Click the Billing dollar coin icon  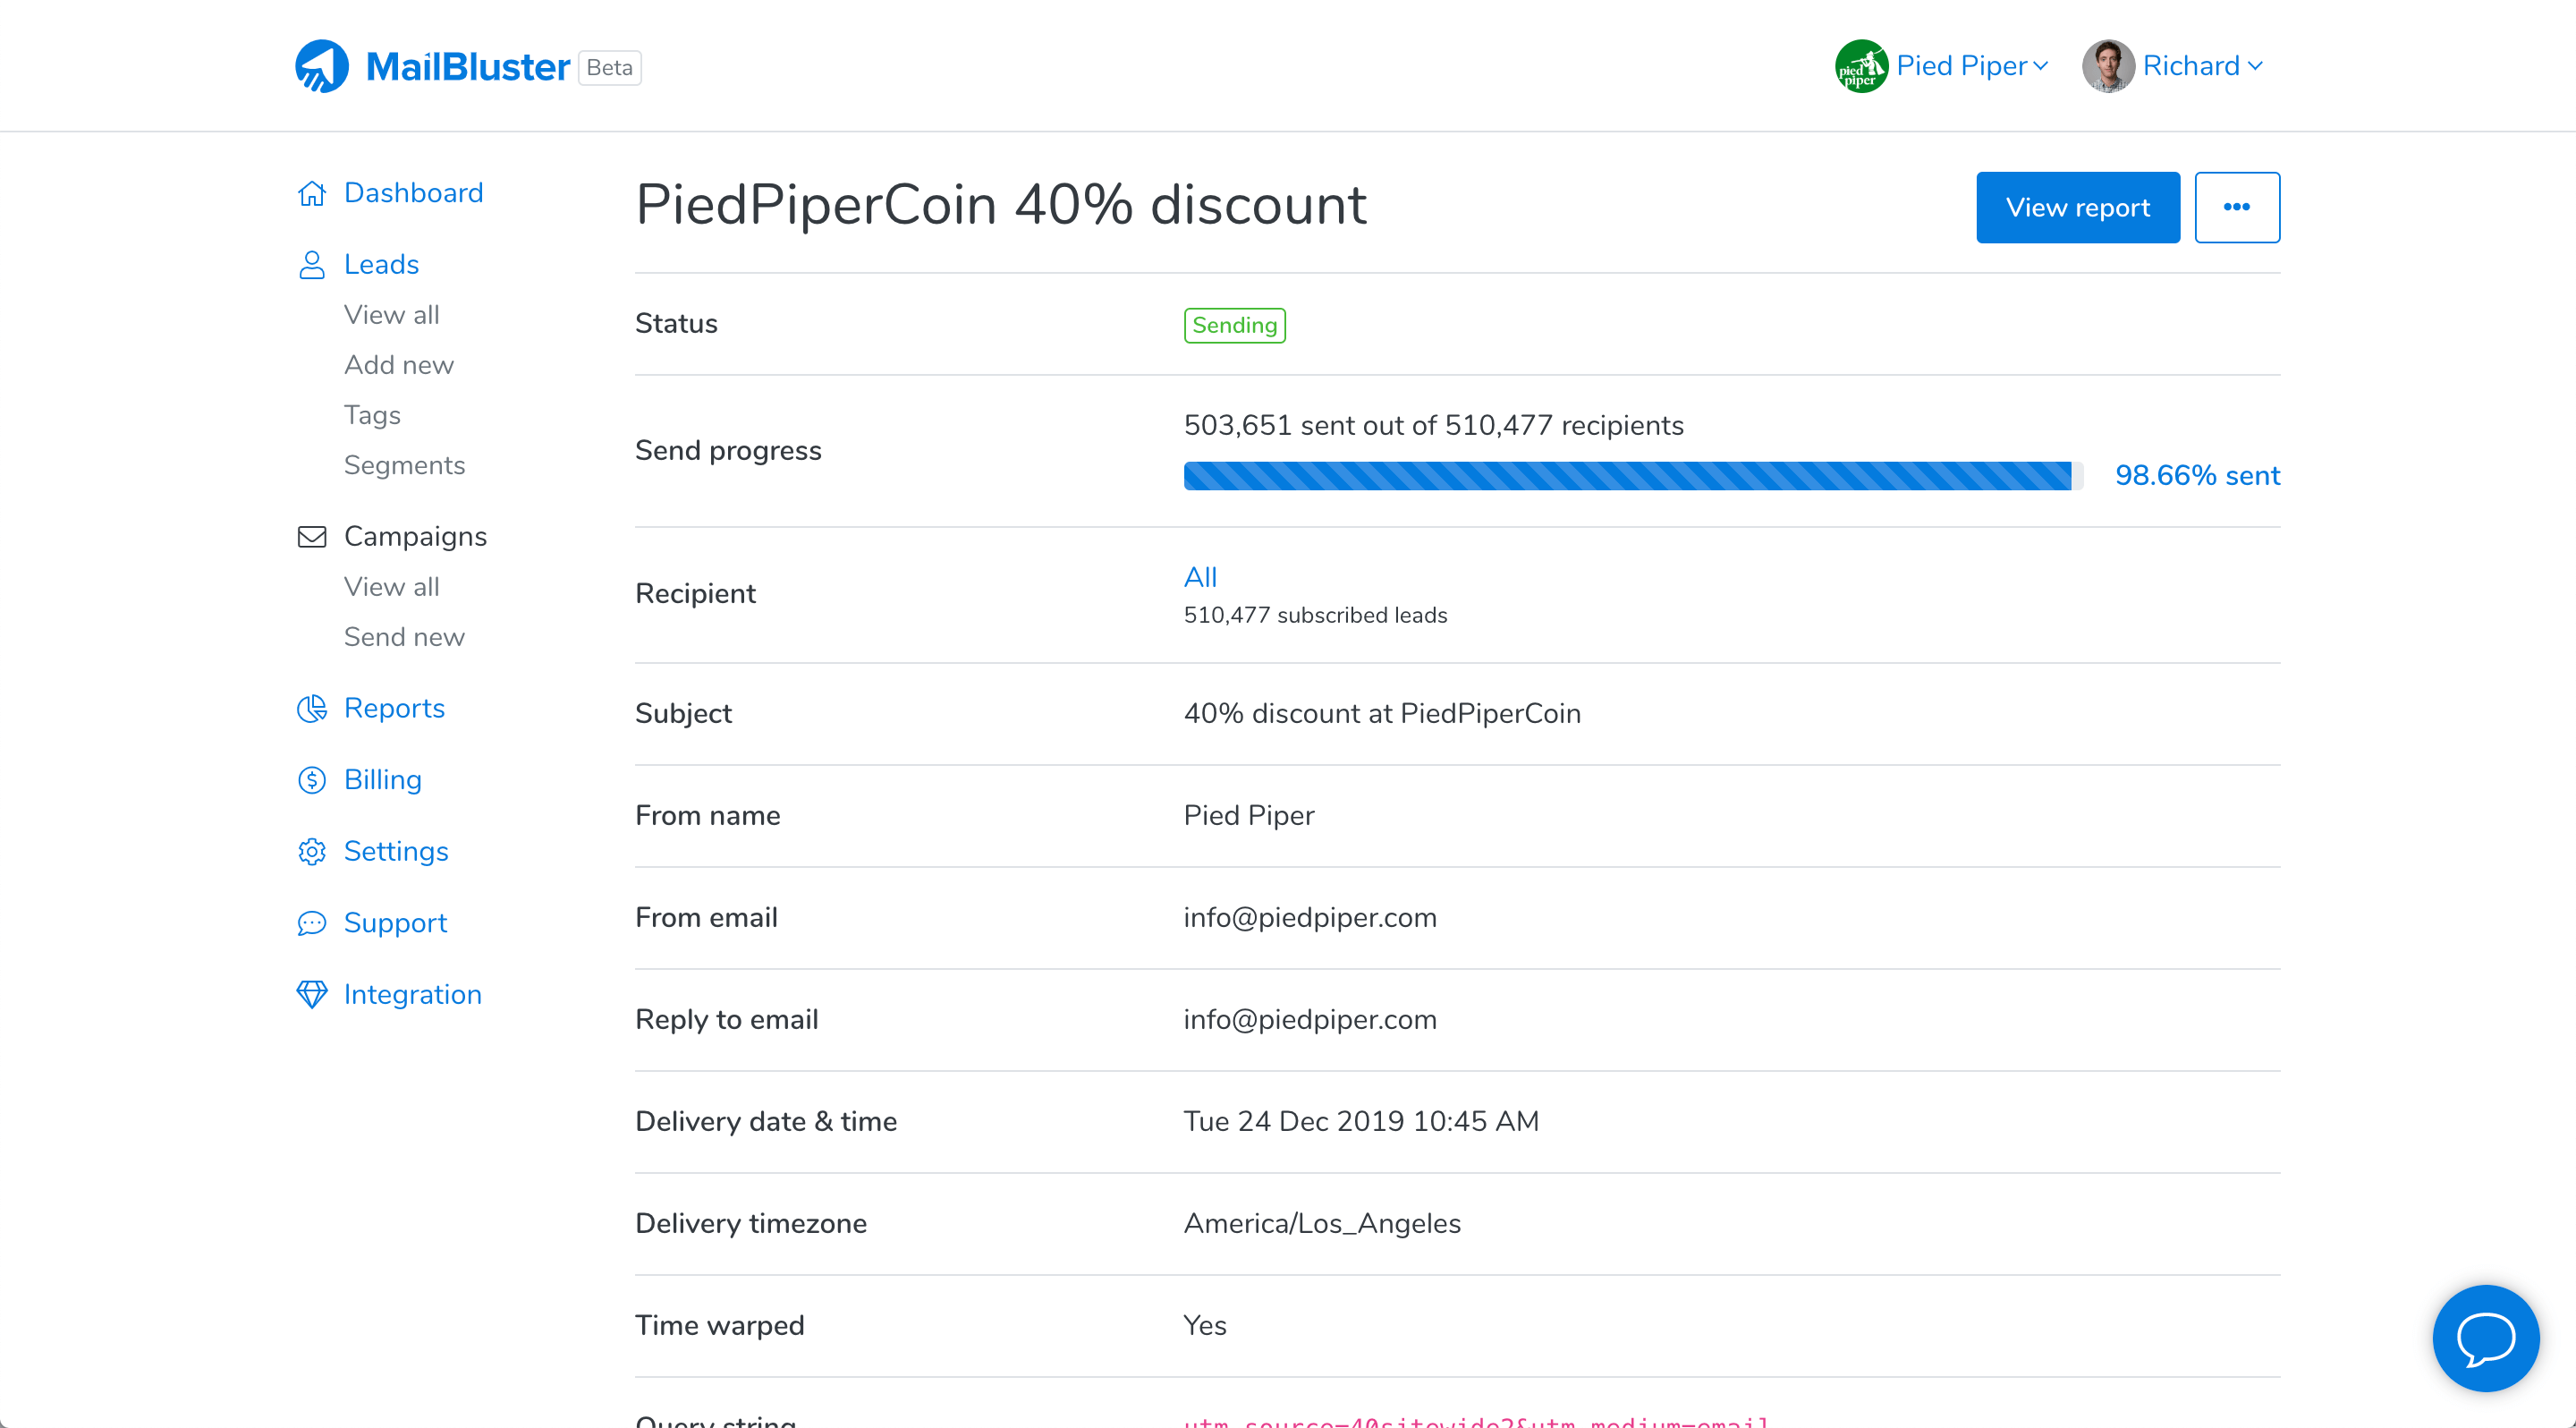(x=312, y=780)
